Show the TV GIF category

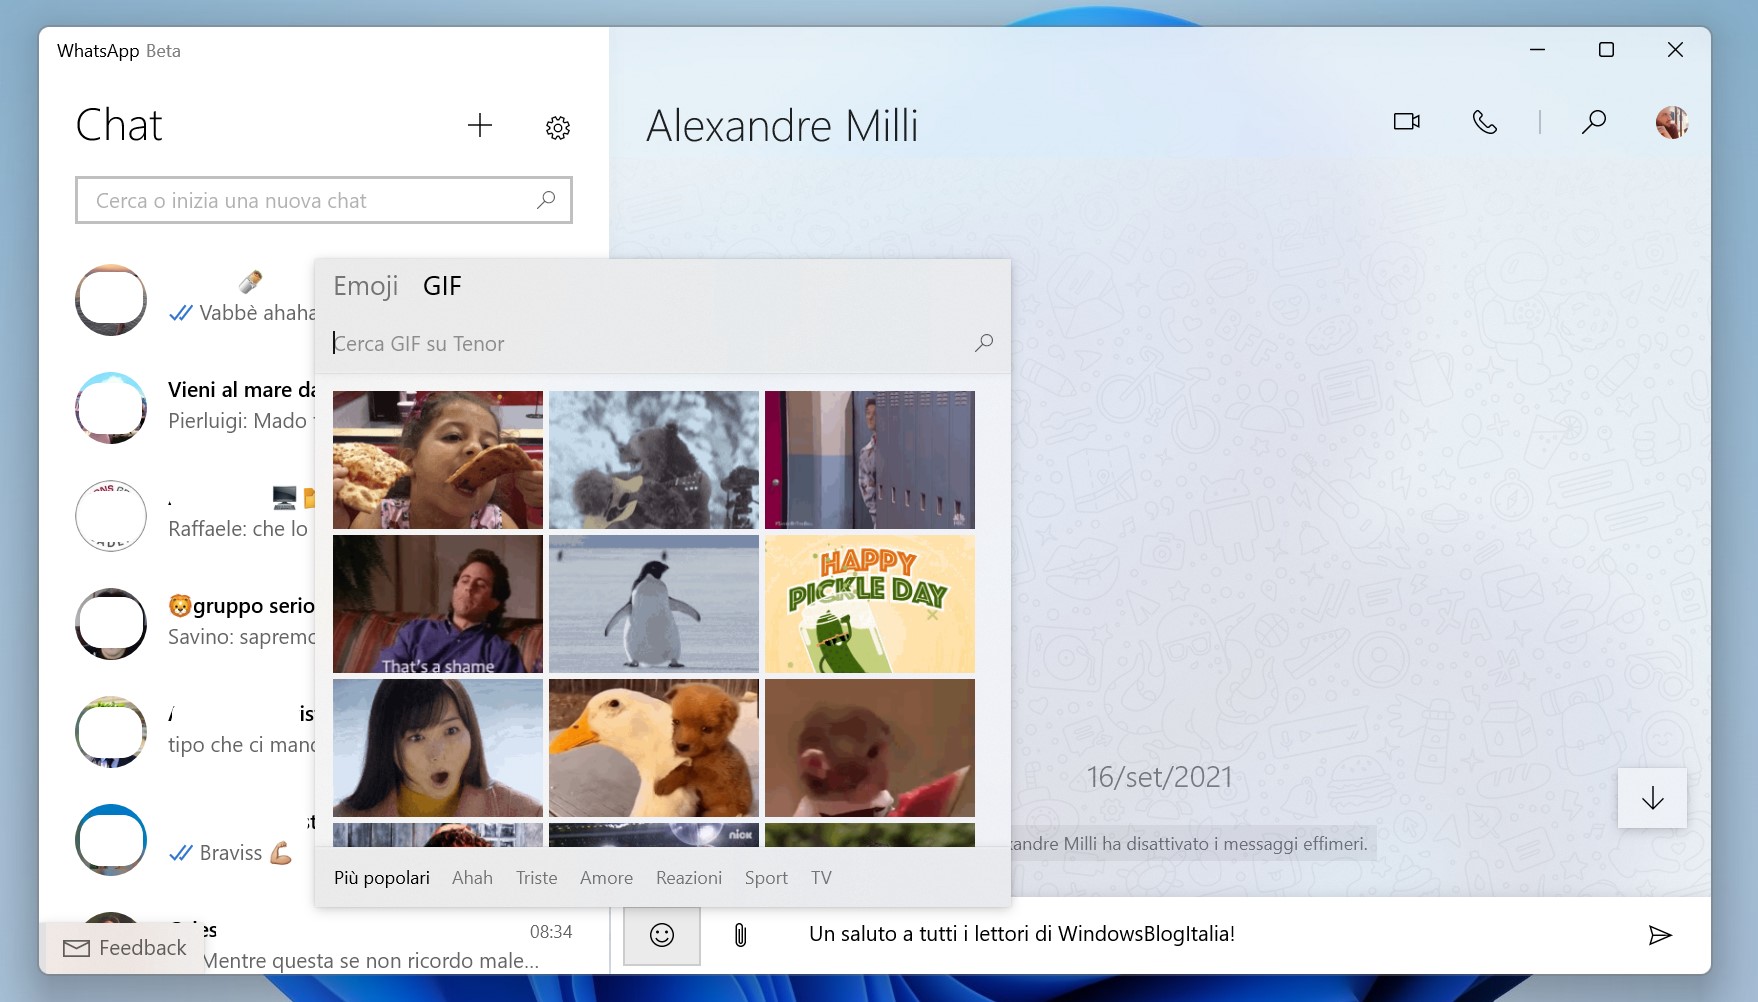821,878
